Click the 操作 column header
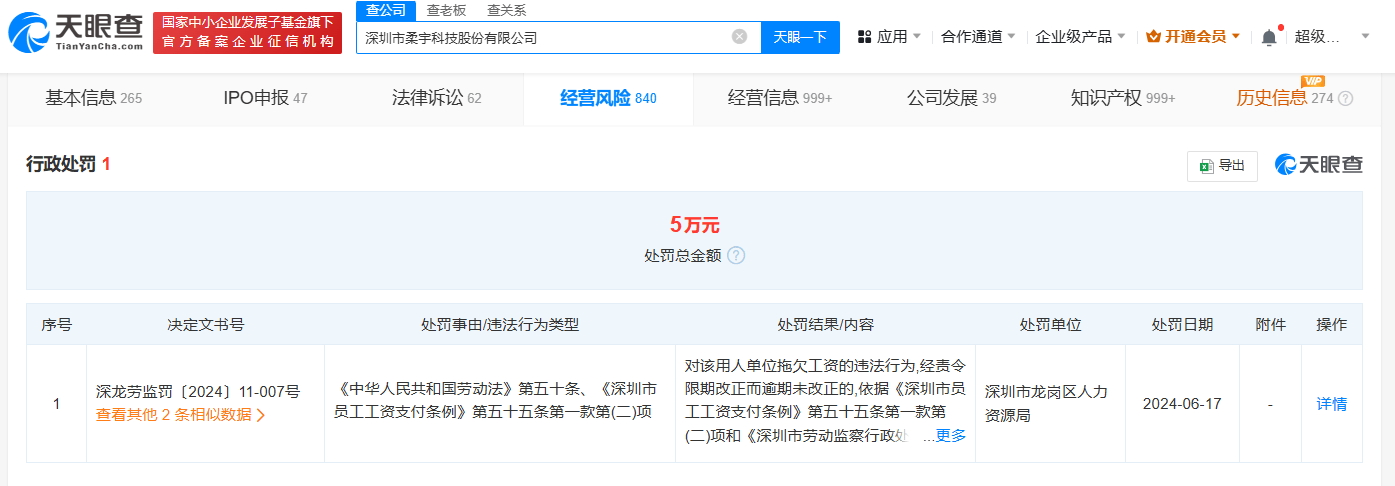 point(1331,325)
